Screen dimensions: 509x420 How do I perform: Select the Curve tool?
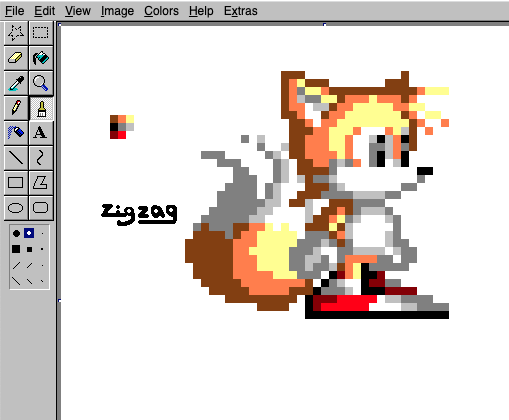[41, 158]
